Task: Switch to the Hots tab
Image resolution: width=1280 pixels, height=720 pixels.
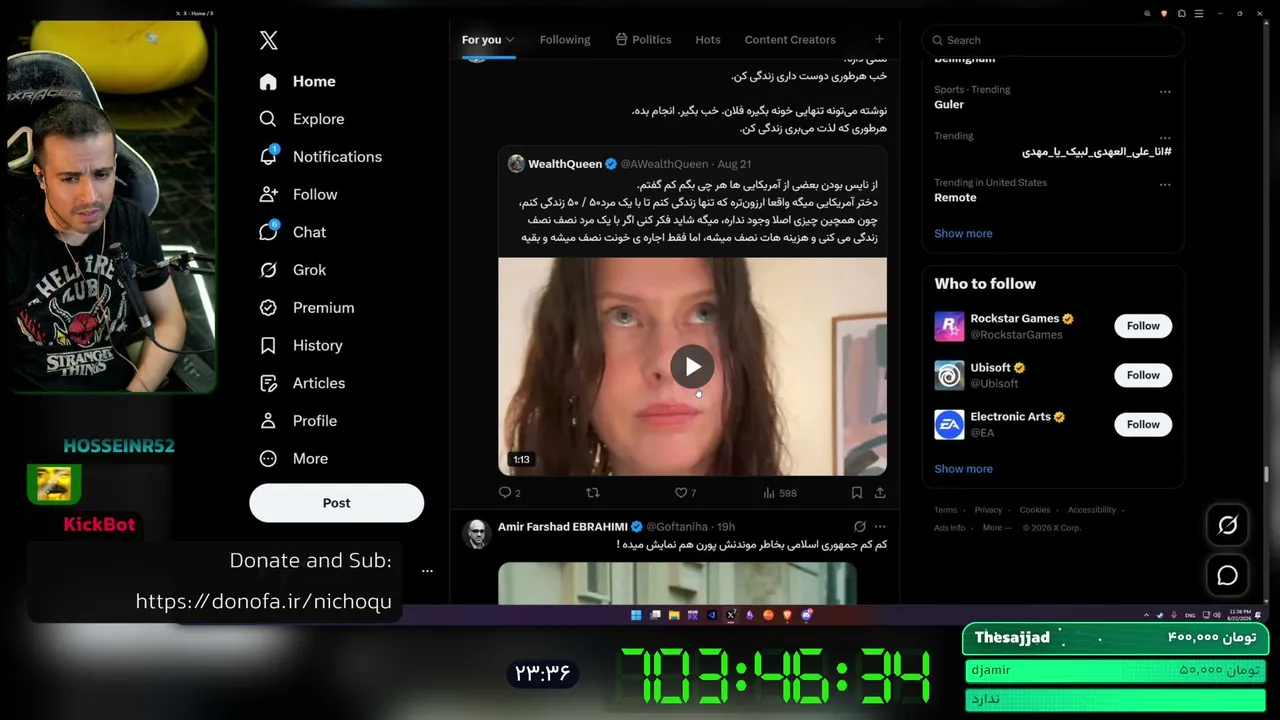Action: pyautogui.click(x=708, y=40)
